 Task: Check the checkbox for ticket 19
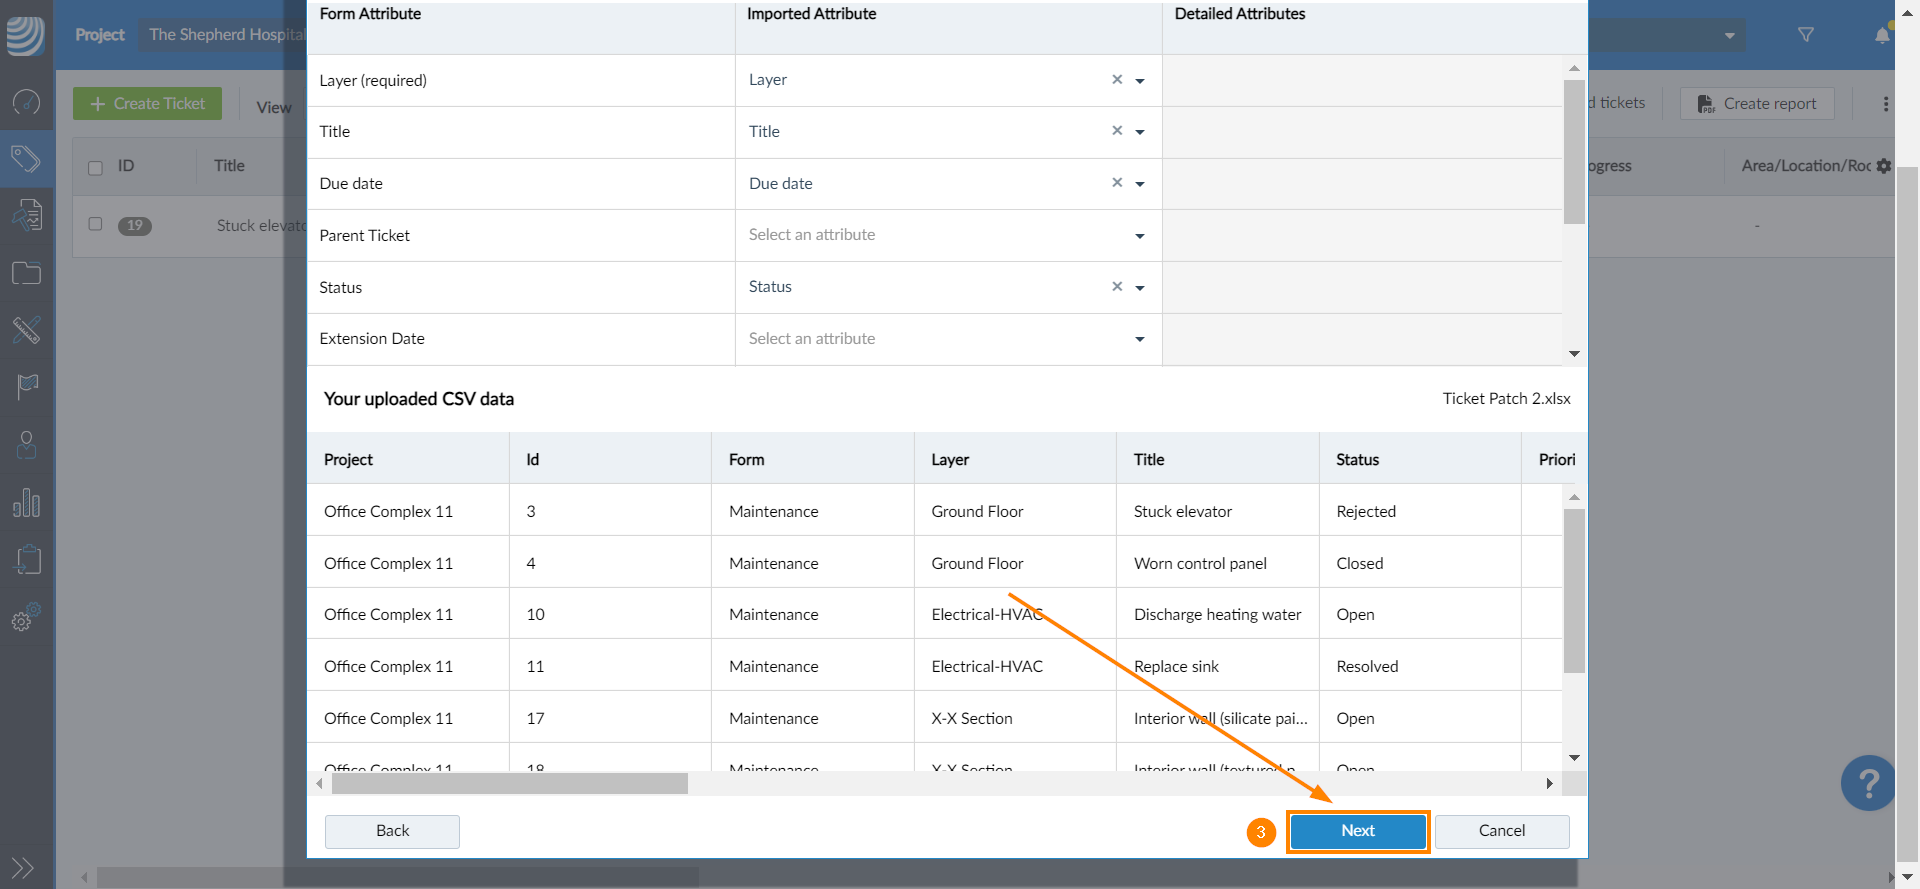(96, 224)
